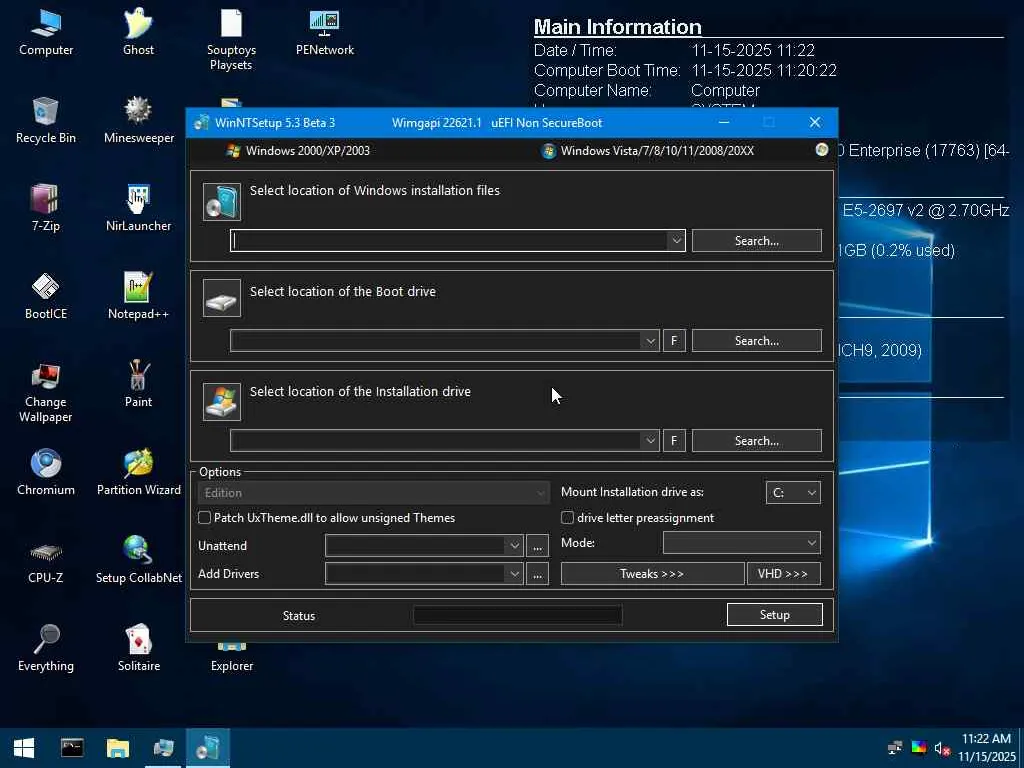Click the colorful display tray icon

click(x=919, y=748)
